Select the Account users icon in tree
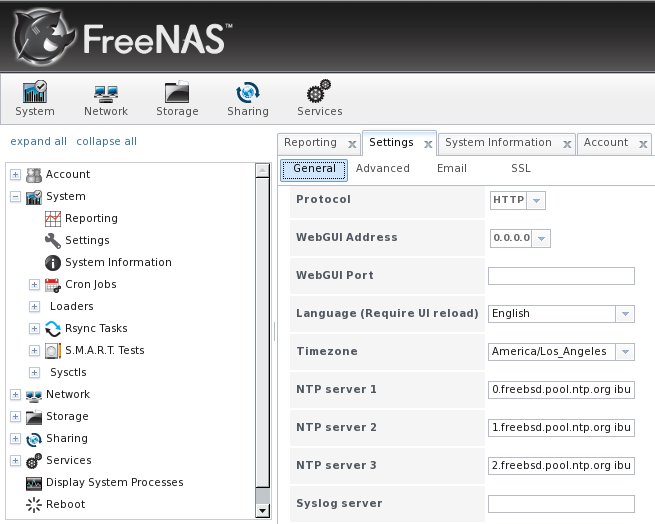 point(34,175)
